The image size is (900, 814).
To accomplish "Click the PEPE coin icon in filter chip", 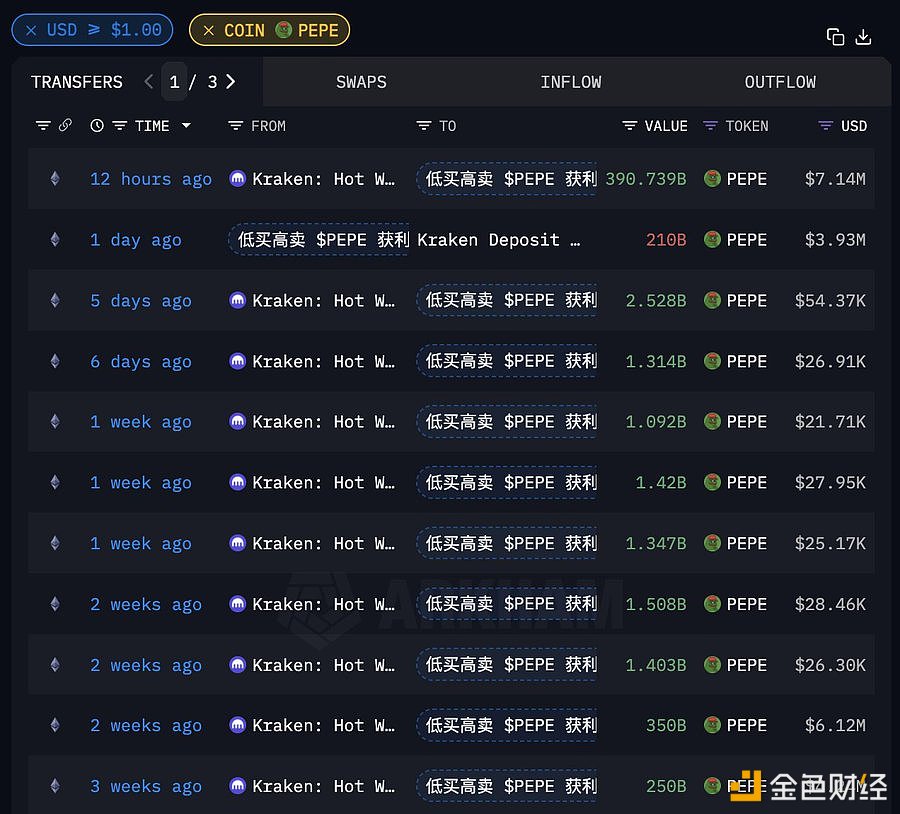I will click(284, 29).
